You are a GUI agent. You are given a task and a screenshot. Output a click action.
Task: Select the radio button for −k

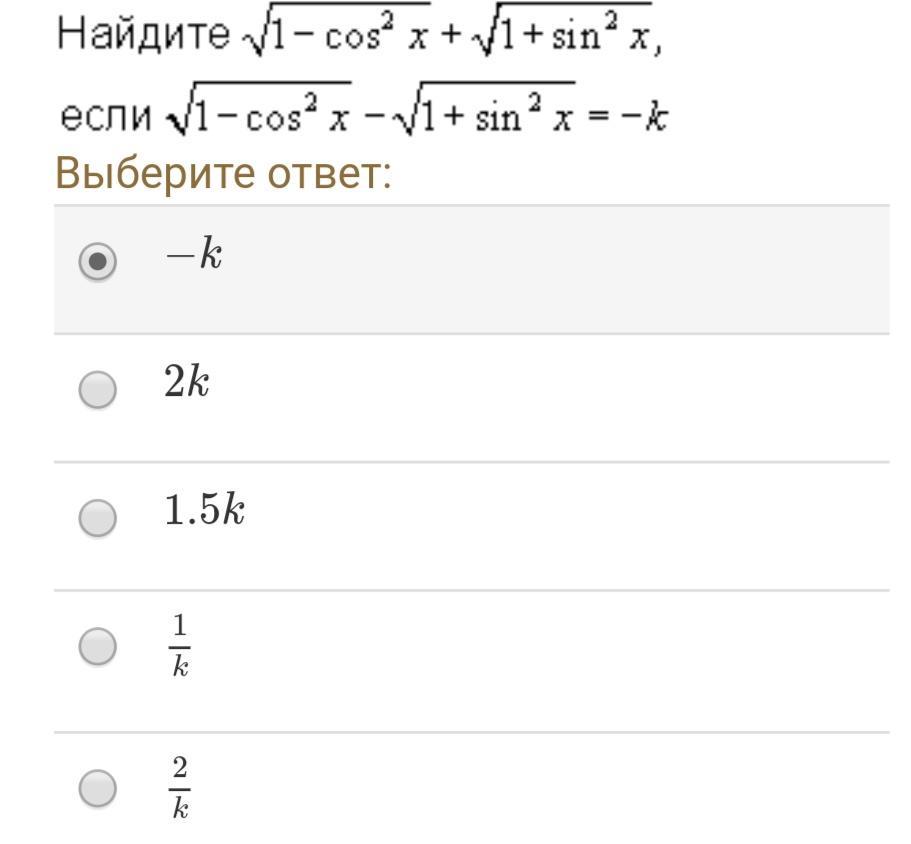click(97, 262)
